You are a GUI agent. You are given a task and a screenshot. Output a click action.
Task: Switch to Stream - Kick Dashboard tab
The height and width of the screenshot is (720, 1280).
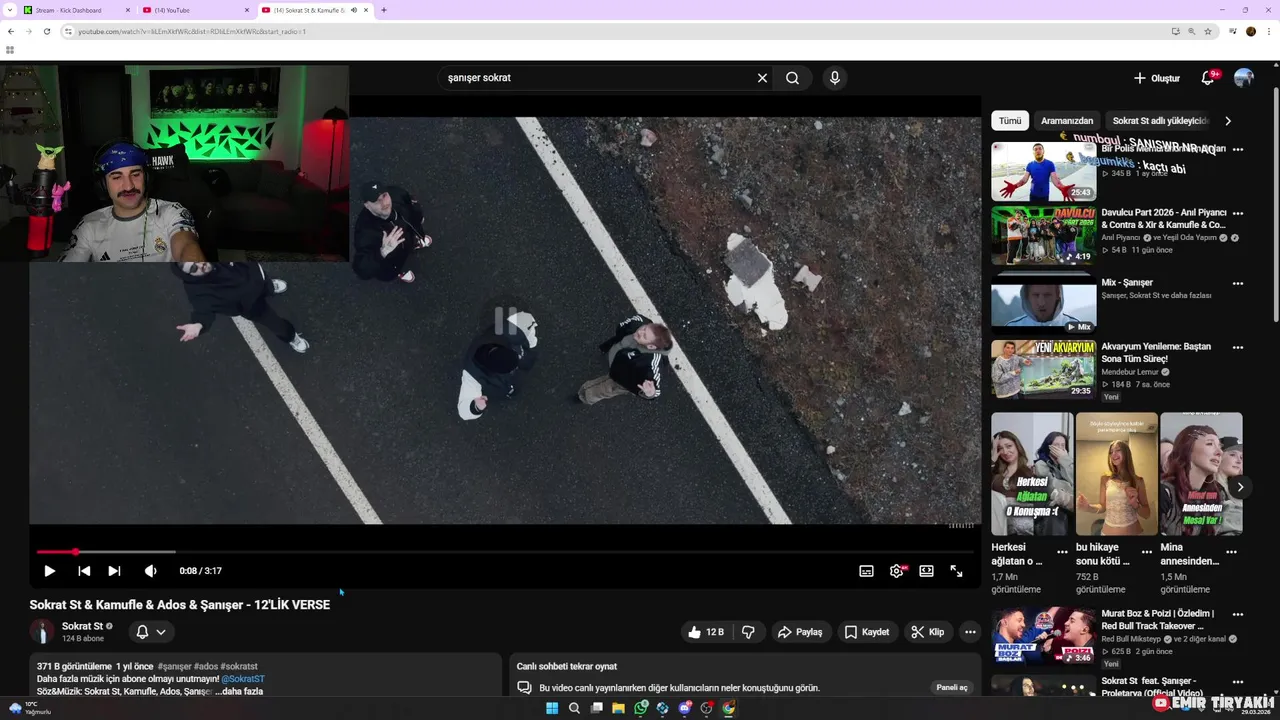[x=76, y=10]
